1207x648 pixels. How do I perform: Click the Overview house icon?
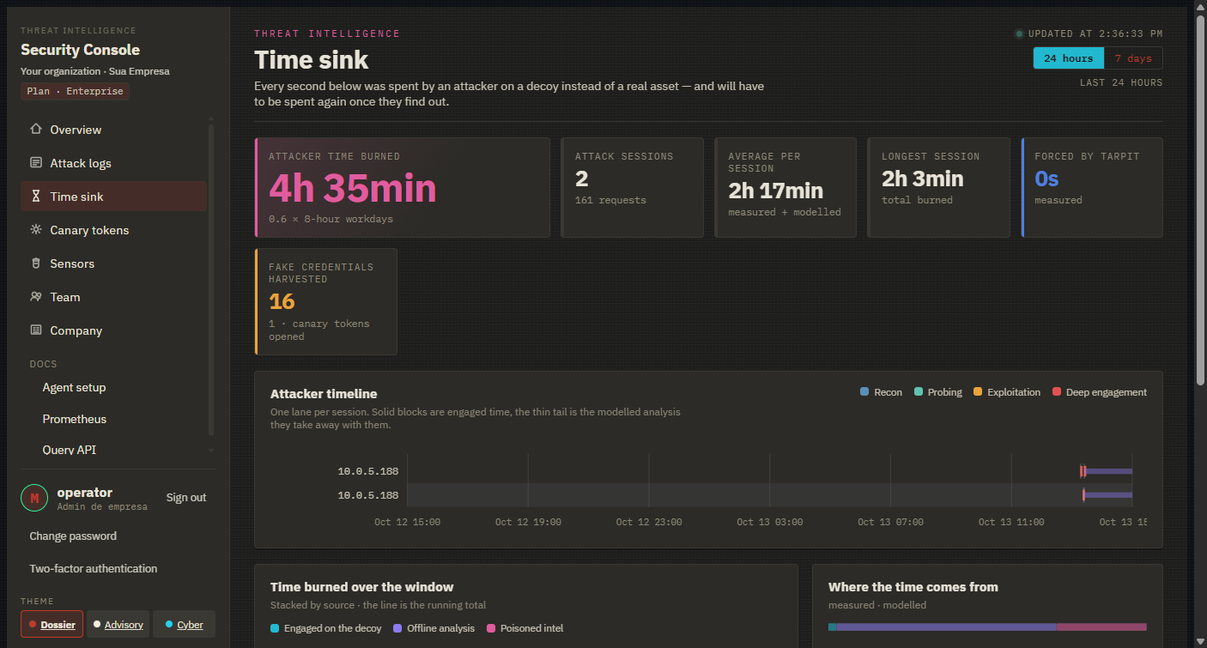point(36,129)
